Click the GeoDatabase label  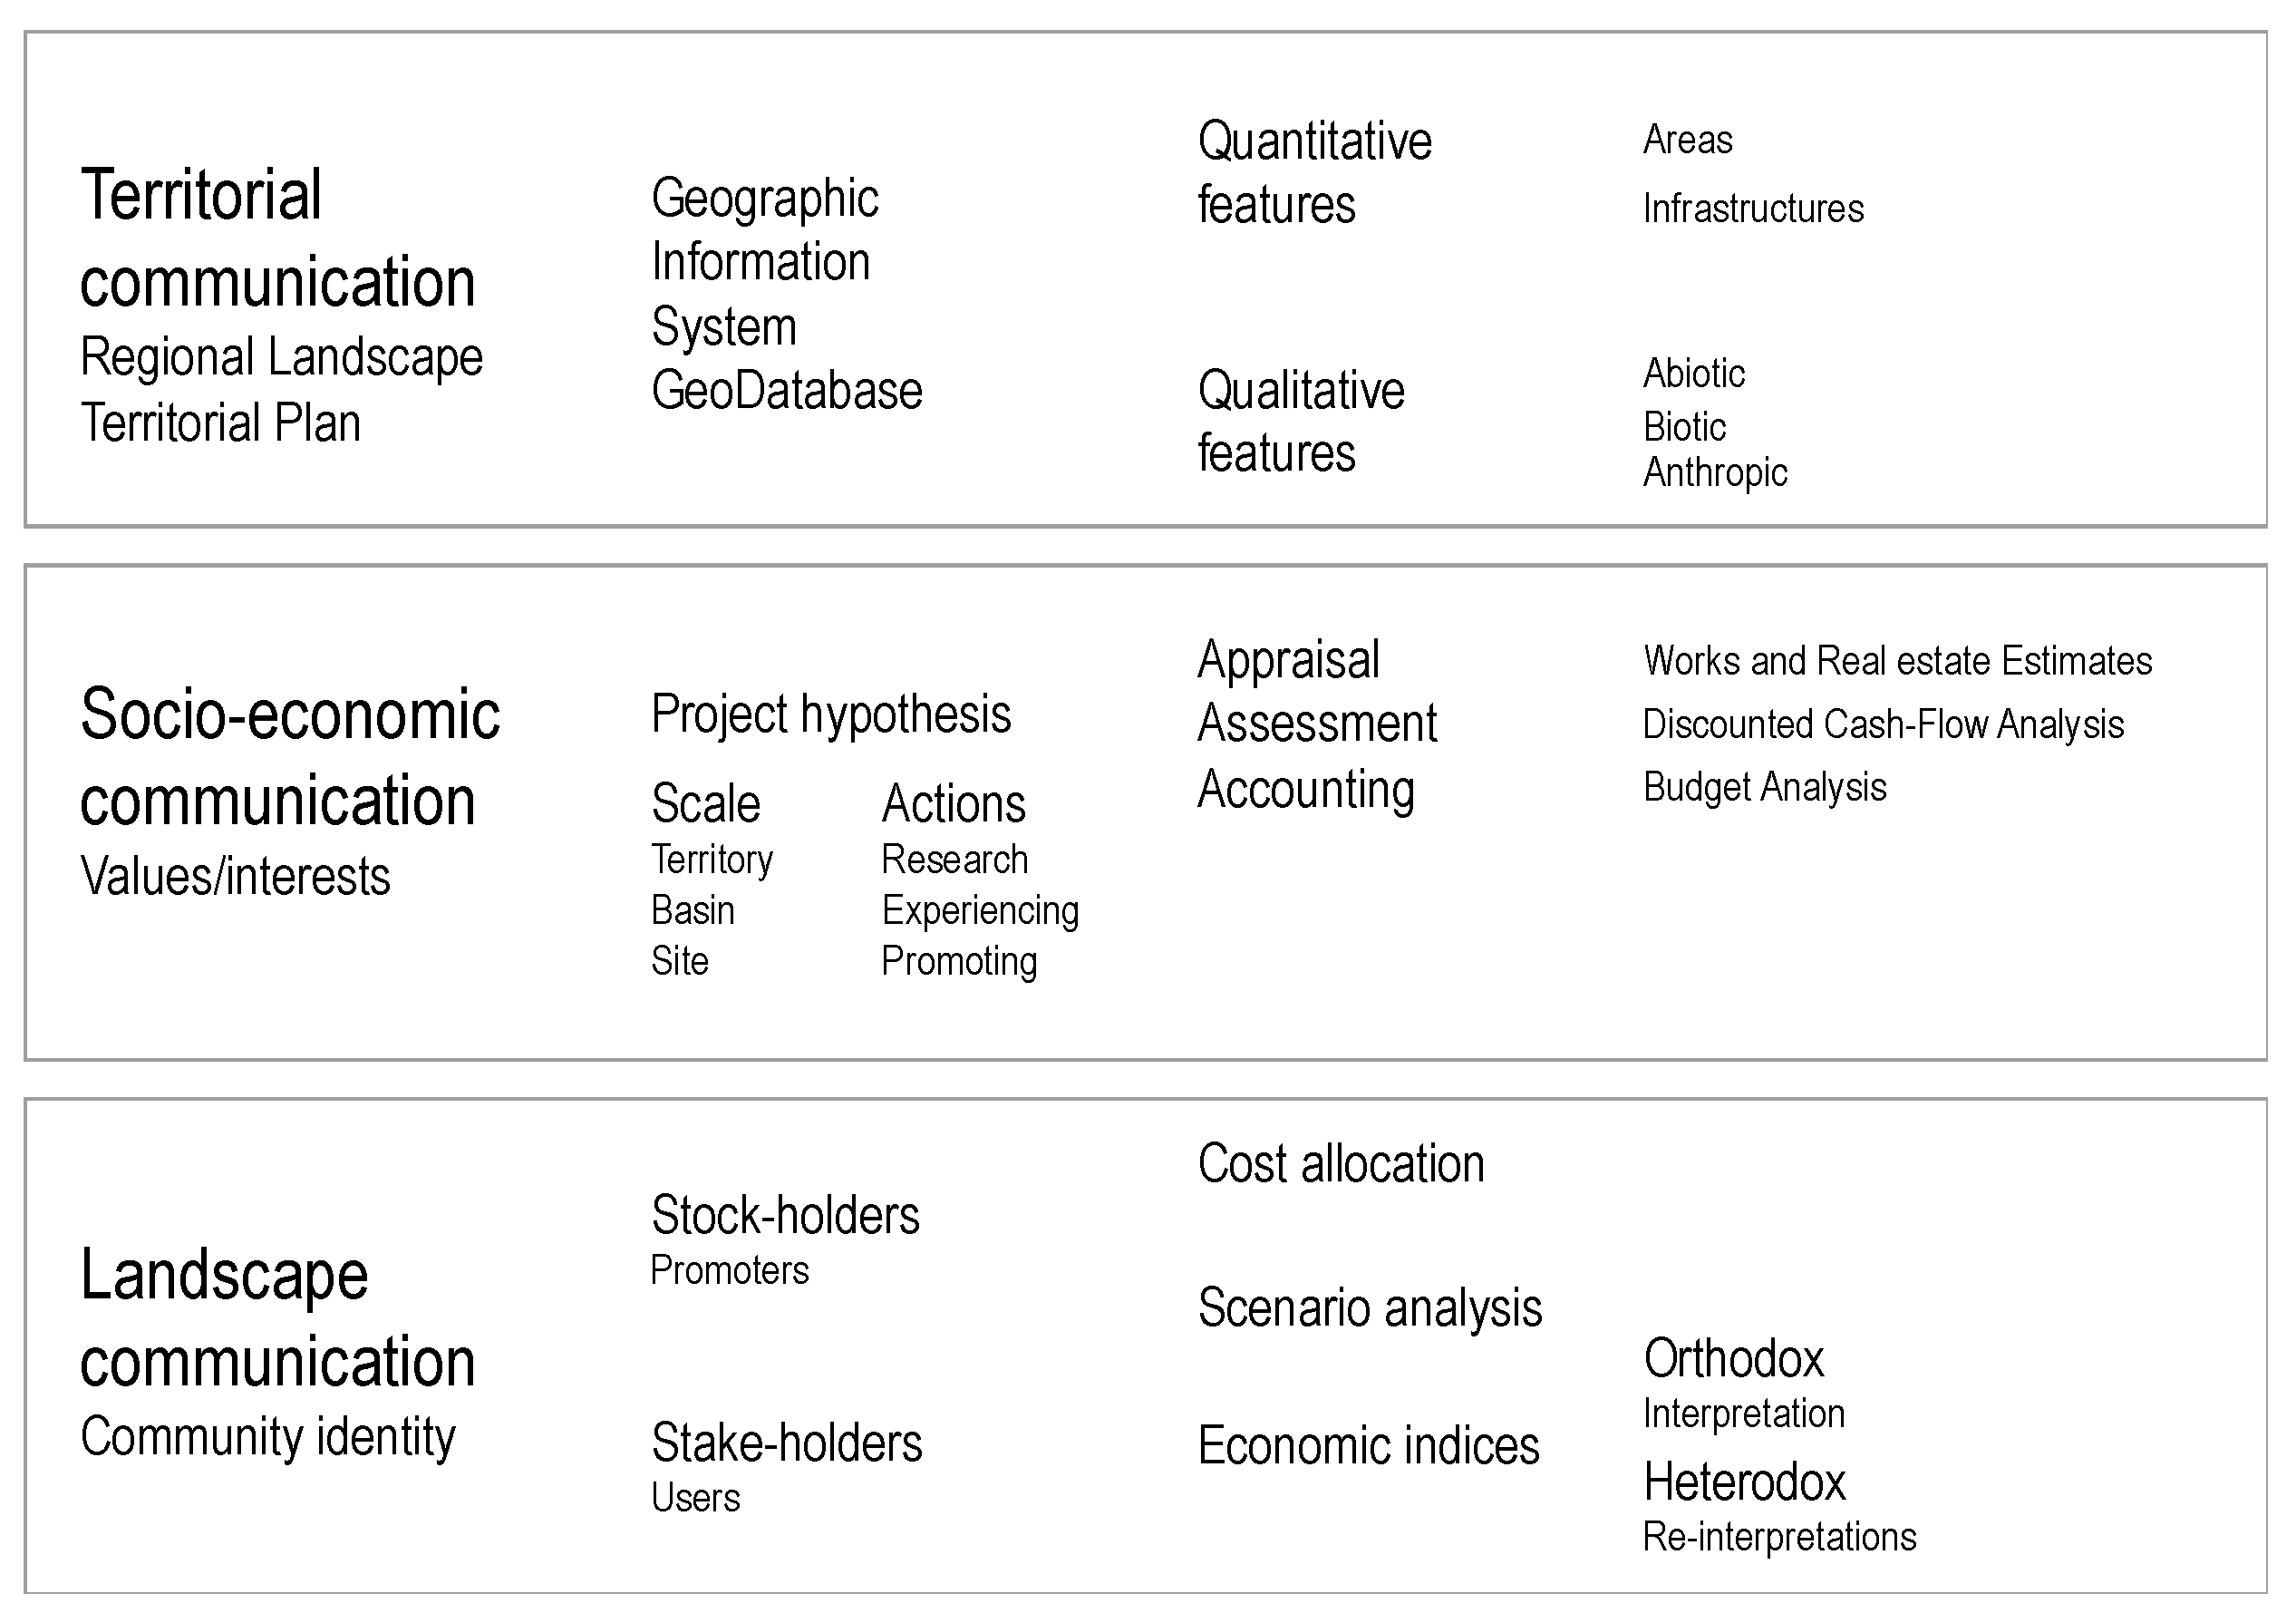coord(786,390)
